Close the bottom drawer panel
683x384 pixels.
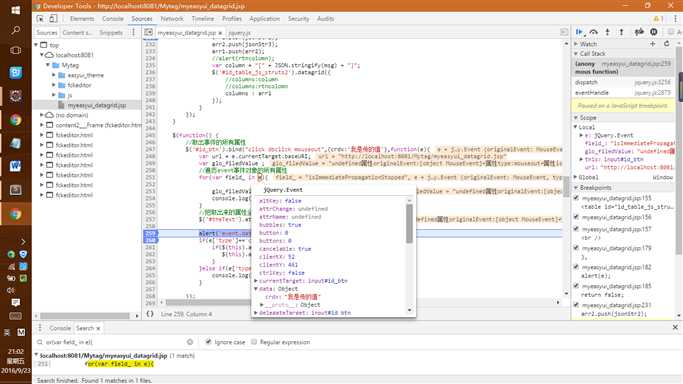675,327
